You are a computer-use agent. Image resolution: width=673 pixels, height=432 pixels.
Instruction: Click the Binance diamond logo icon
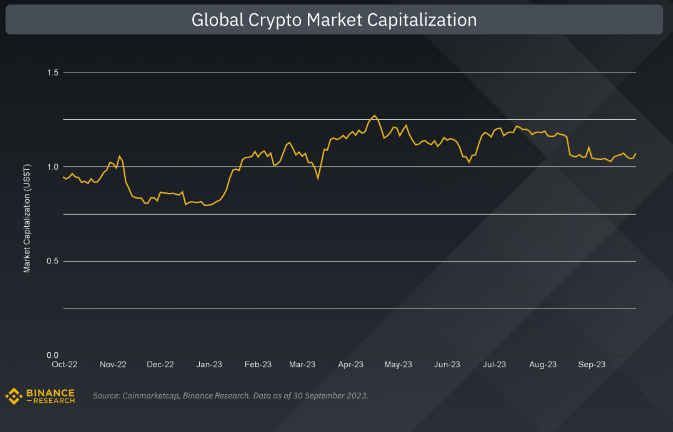click(x=13, y=396)
